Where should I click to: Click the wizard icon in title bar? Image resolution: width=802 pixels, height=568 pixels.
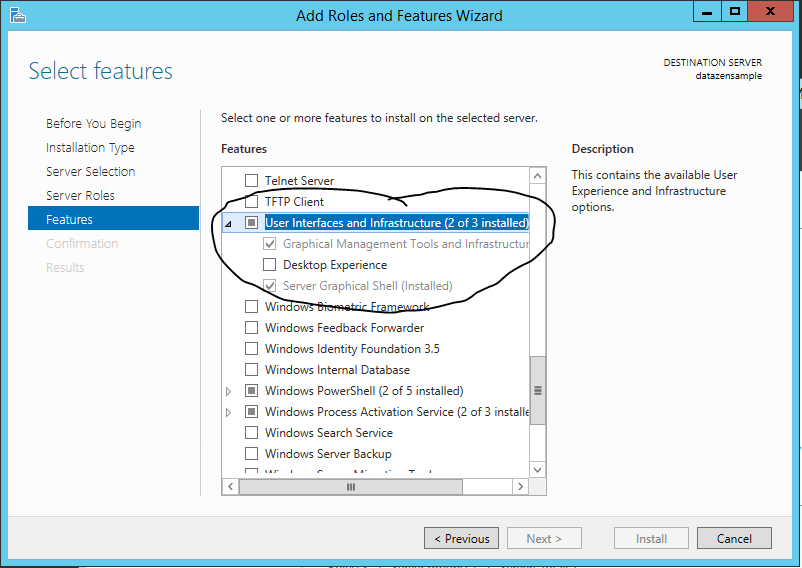tap(18, 15)
